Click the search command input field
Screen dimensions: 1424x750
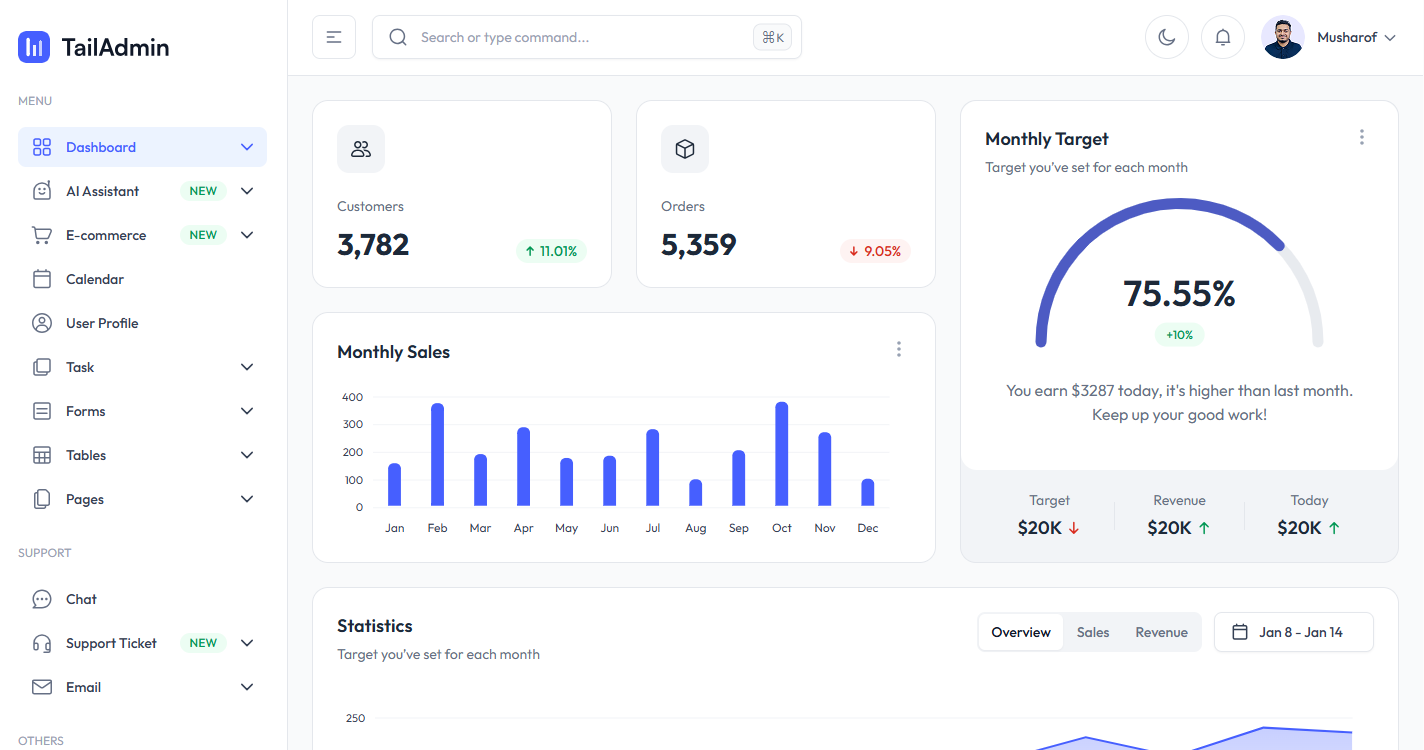pyautogui.click(x=580, y=37)
